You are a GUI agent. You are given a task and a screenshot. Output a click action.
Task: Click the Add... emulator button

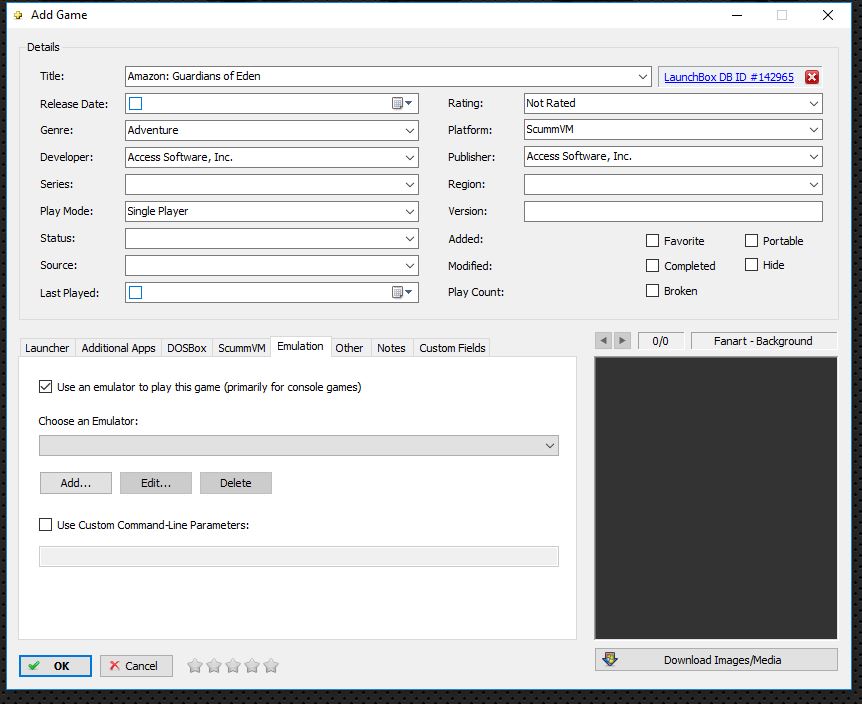[76, 483]
